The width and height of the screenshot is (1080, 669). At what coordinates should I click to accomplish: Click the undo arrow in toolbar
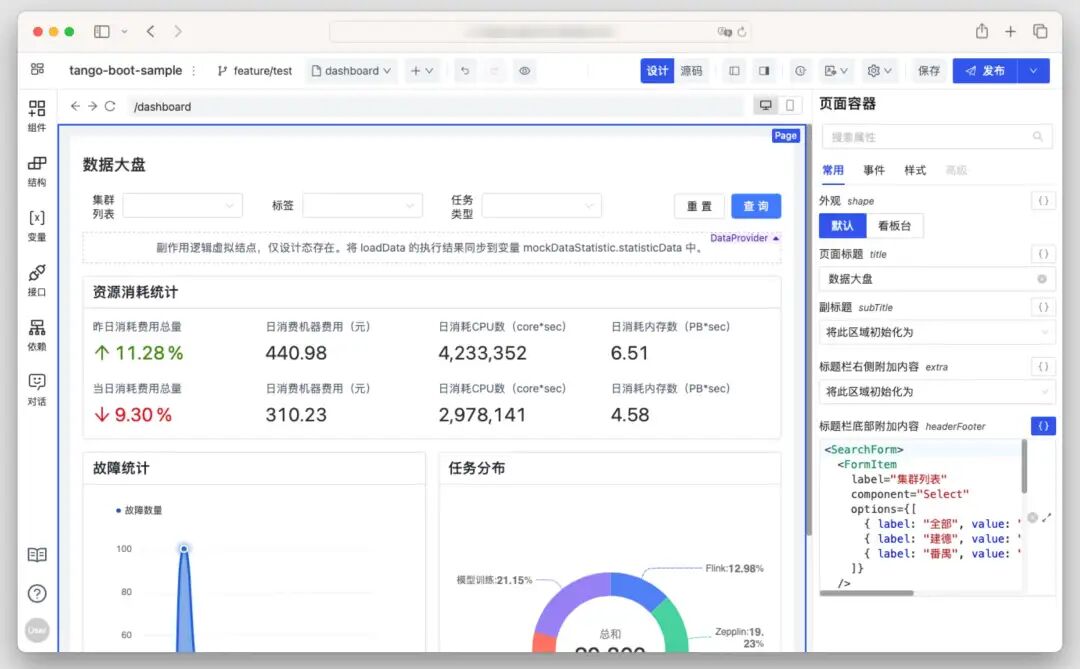coord(464,71)
